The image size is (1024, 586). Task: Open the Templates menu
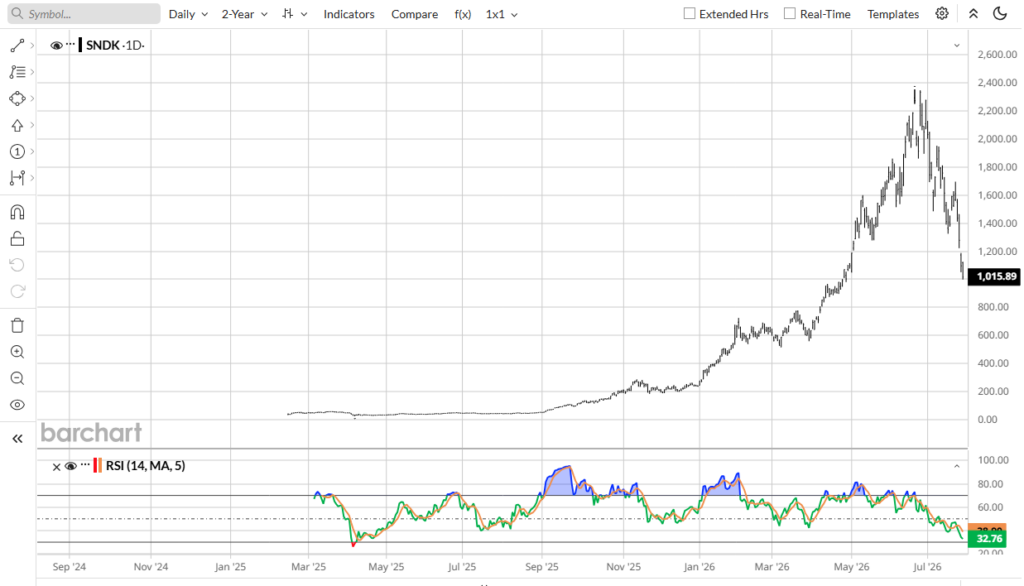[x=893, y=14]
